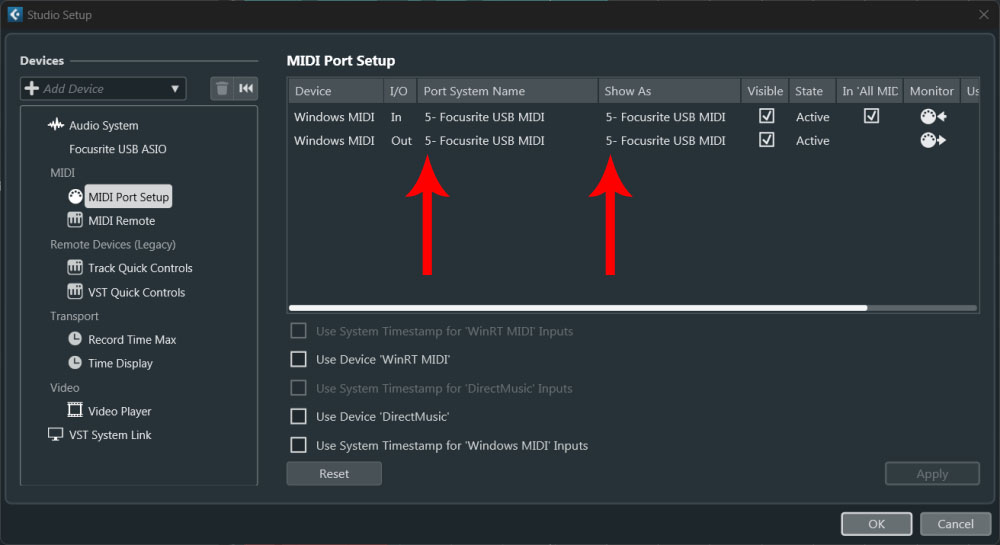Open the Add Device dropdown

pos(103,89)
